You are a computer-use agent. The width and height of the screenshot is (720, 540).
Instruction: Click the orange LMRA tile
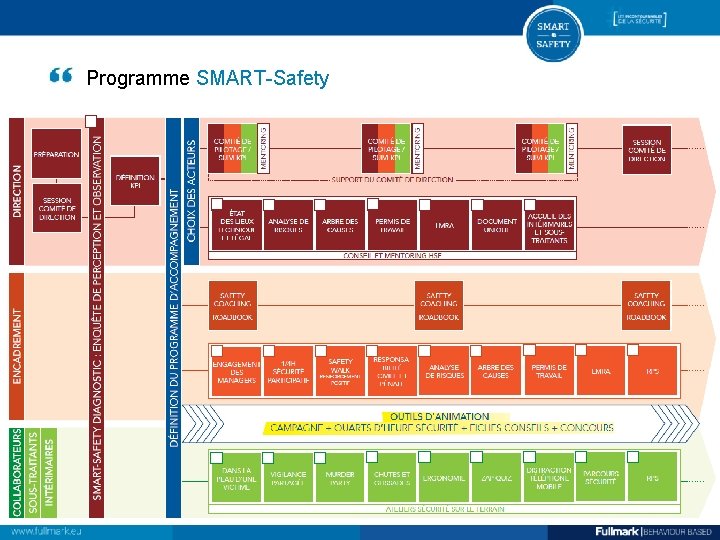pyautogui.click(x=601, y=371)
